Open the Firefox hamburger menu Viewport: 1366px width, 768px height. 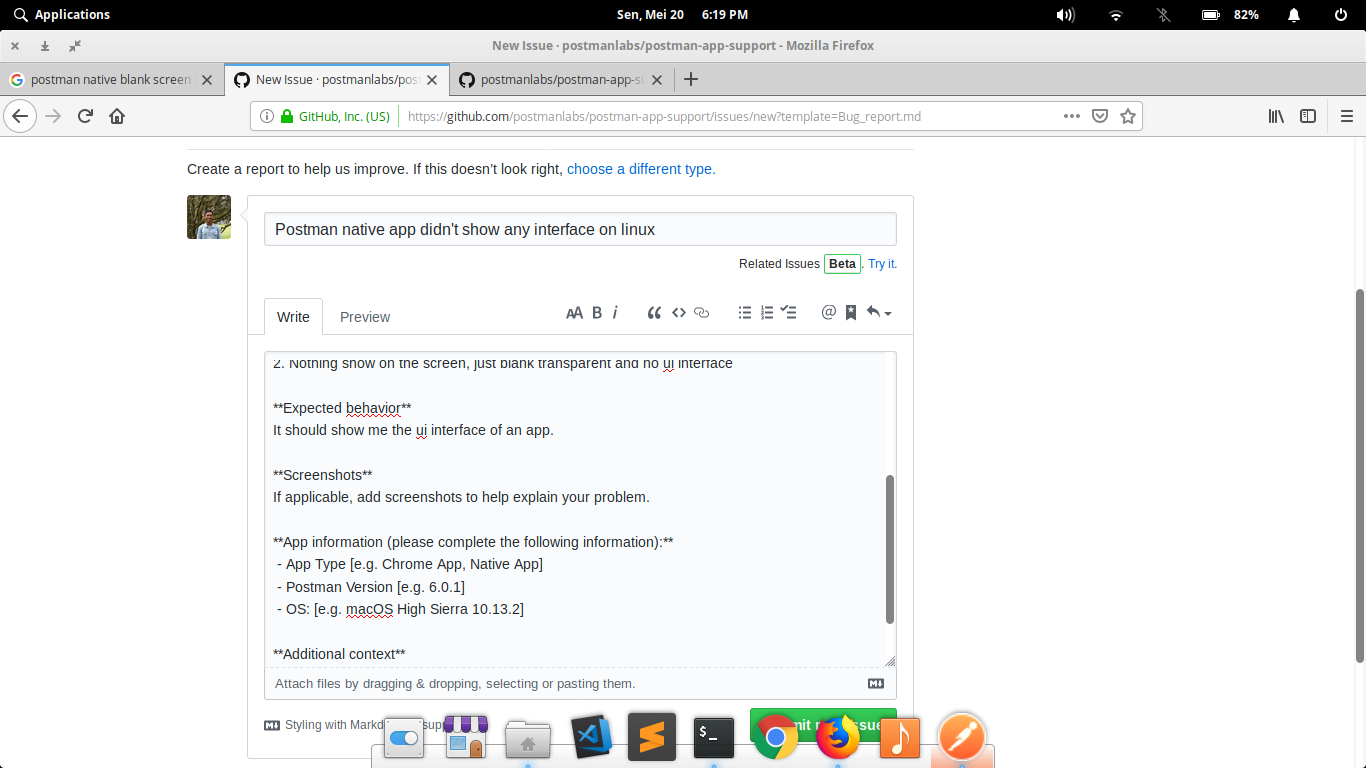coord(1345,116)
